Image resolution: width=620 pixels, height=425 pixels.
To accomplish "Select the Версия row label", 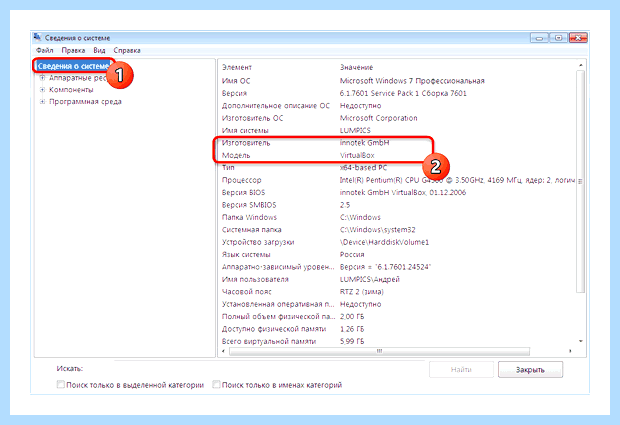I will 234,93.
